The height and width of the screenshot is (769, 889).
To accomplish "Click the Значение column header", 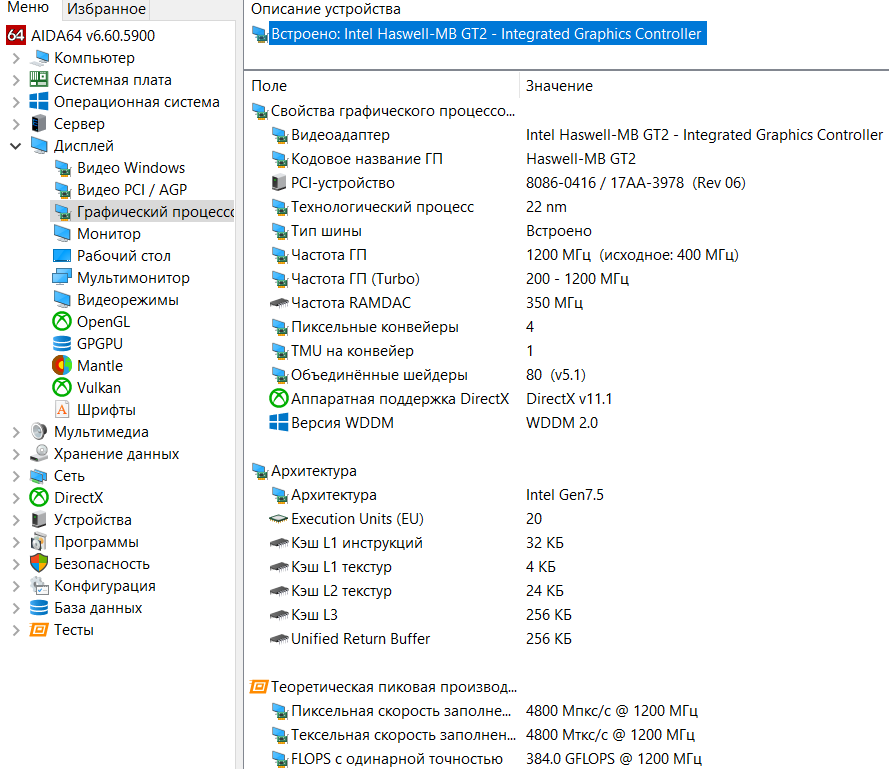I will 559,86.
